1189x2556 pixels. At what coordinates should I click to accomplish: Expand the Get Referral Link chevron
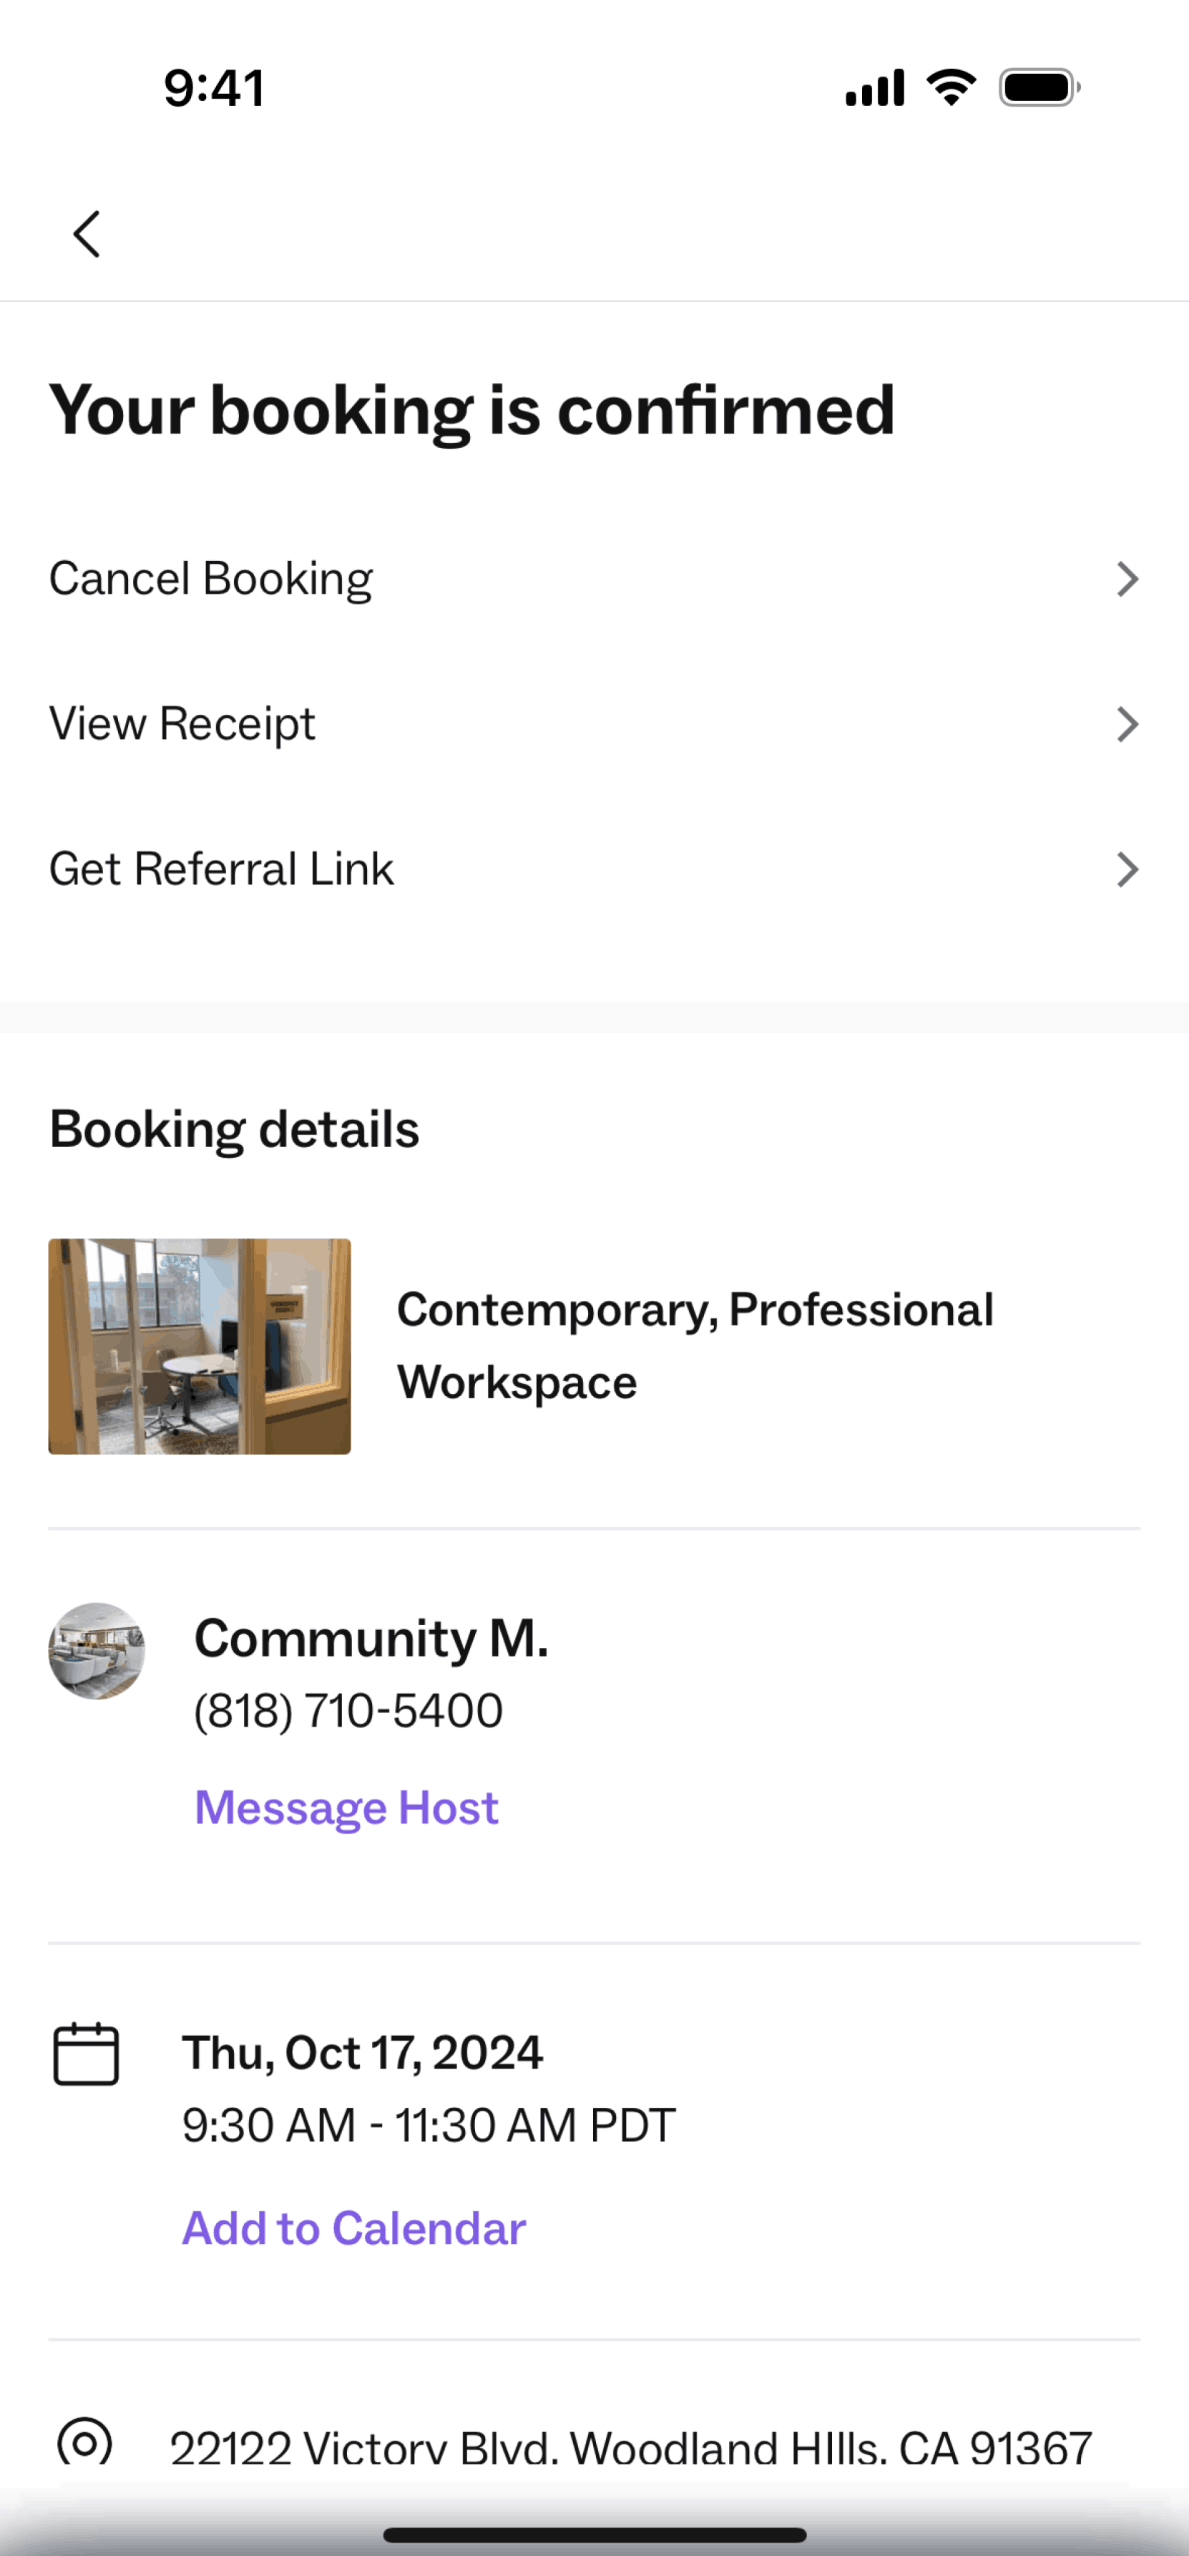coord(1127,869)
